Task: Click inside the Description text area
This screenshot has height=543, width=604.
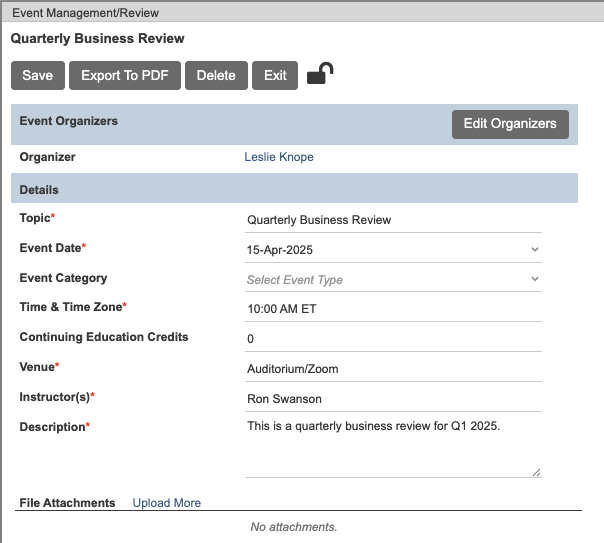Action: click(393, 447)
